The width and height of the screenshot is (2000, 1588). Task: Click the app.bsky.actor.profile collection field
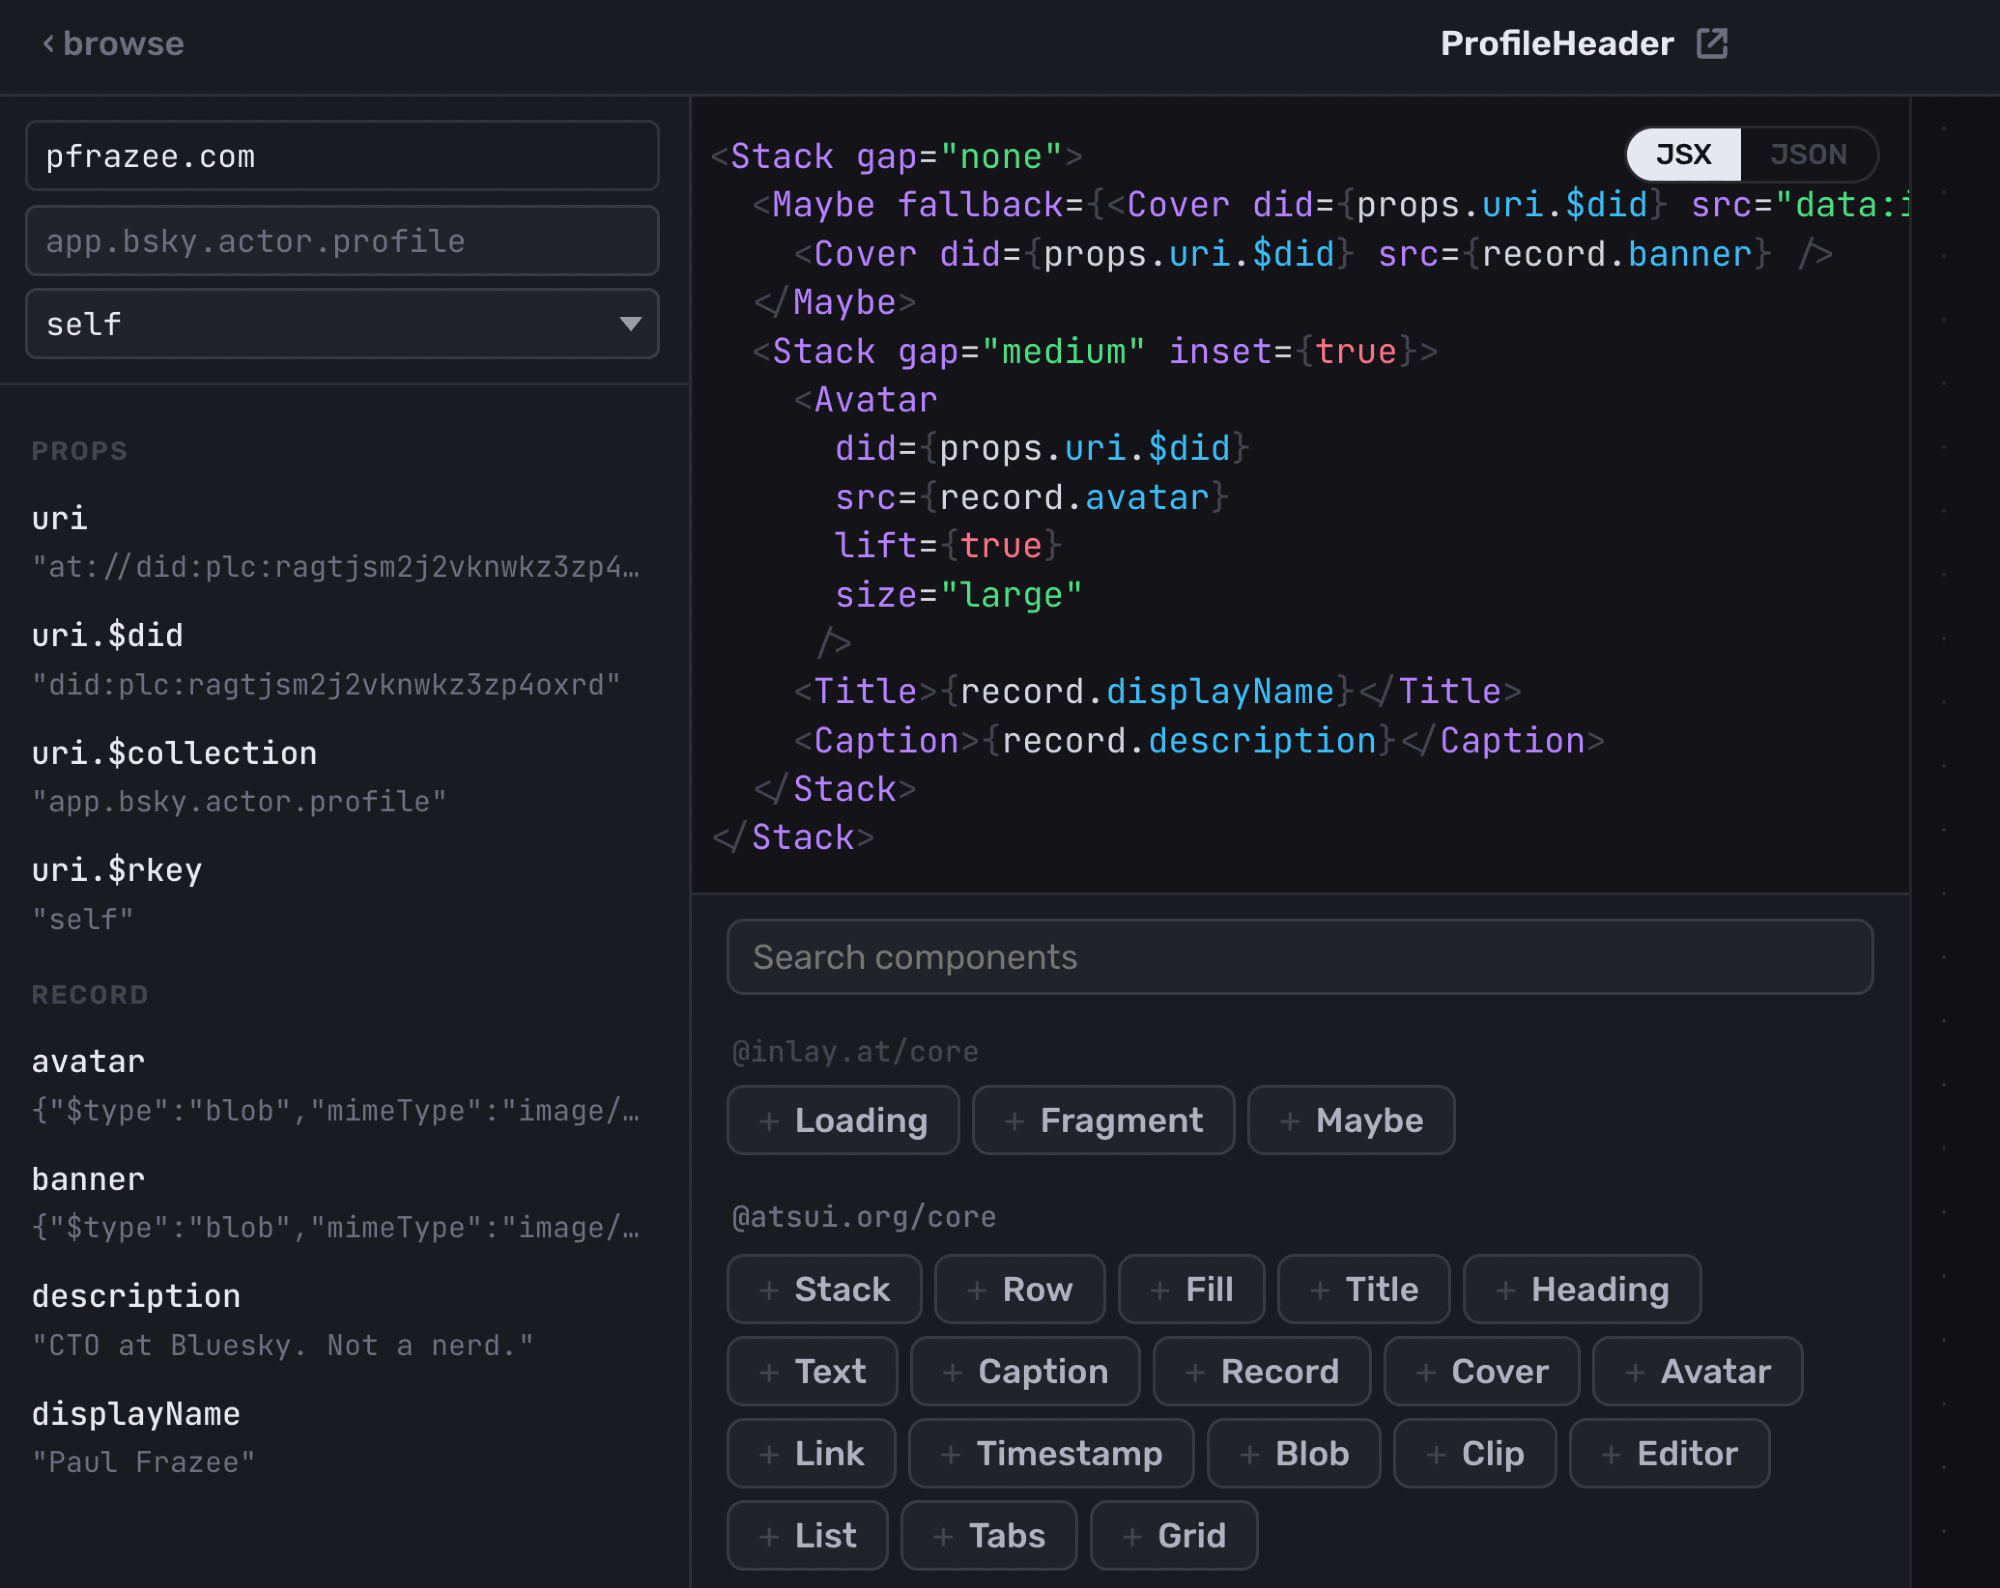(341, 241)
